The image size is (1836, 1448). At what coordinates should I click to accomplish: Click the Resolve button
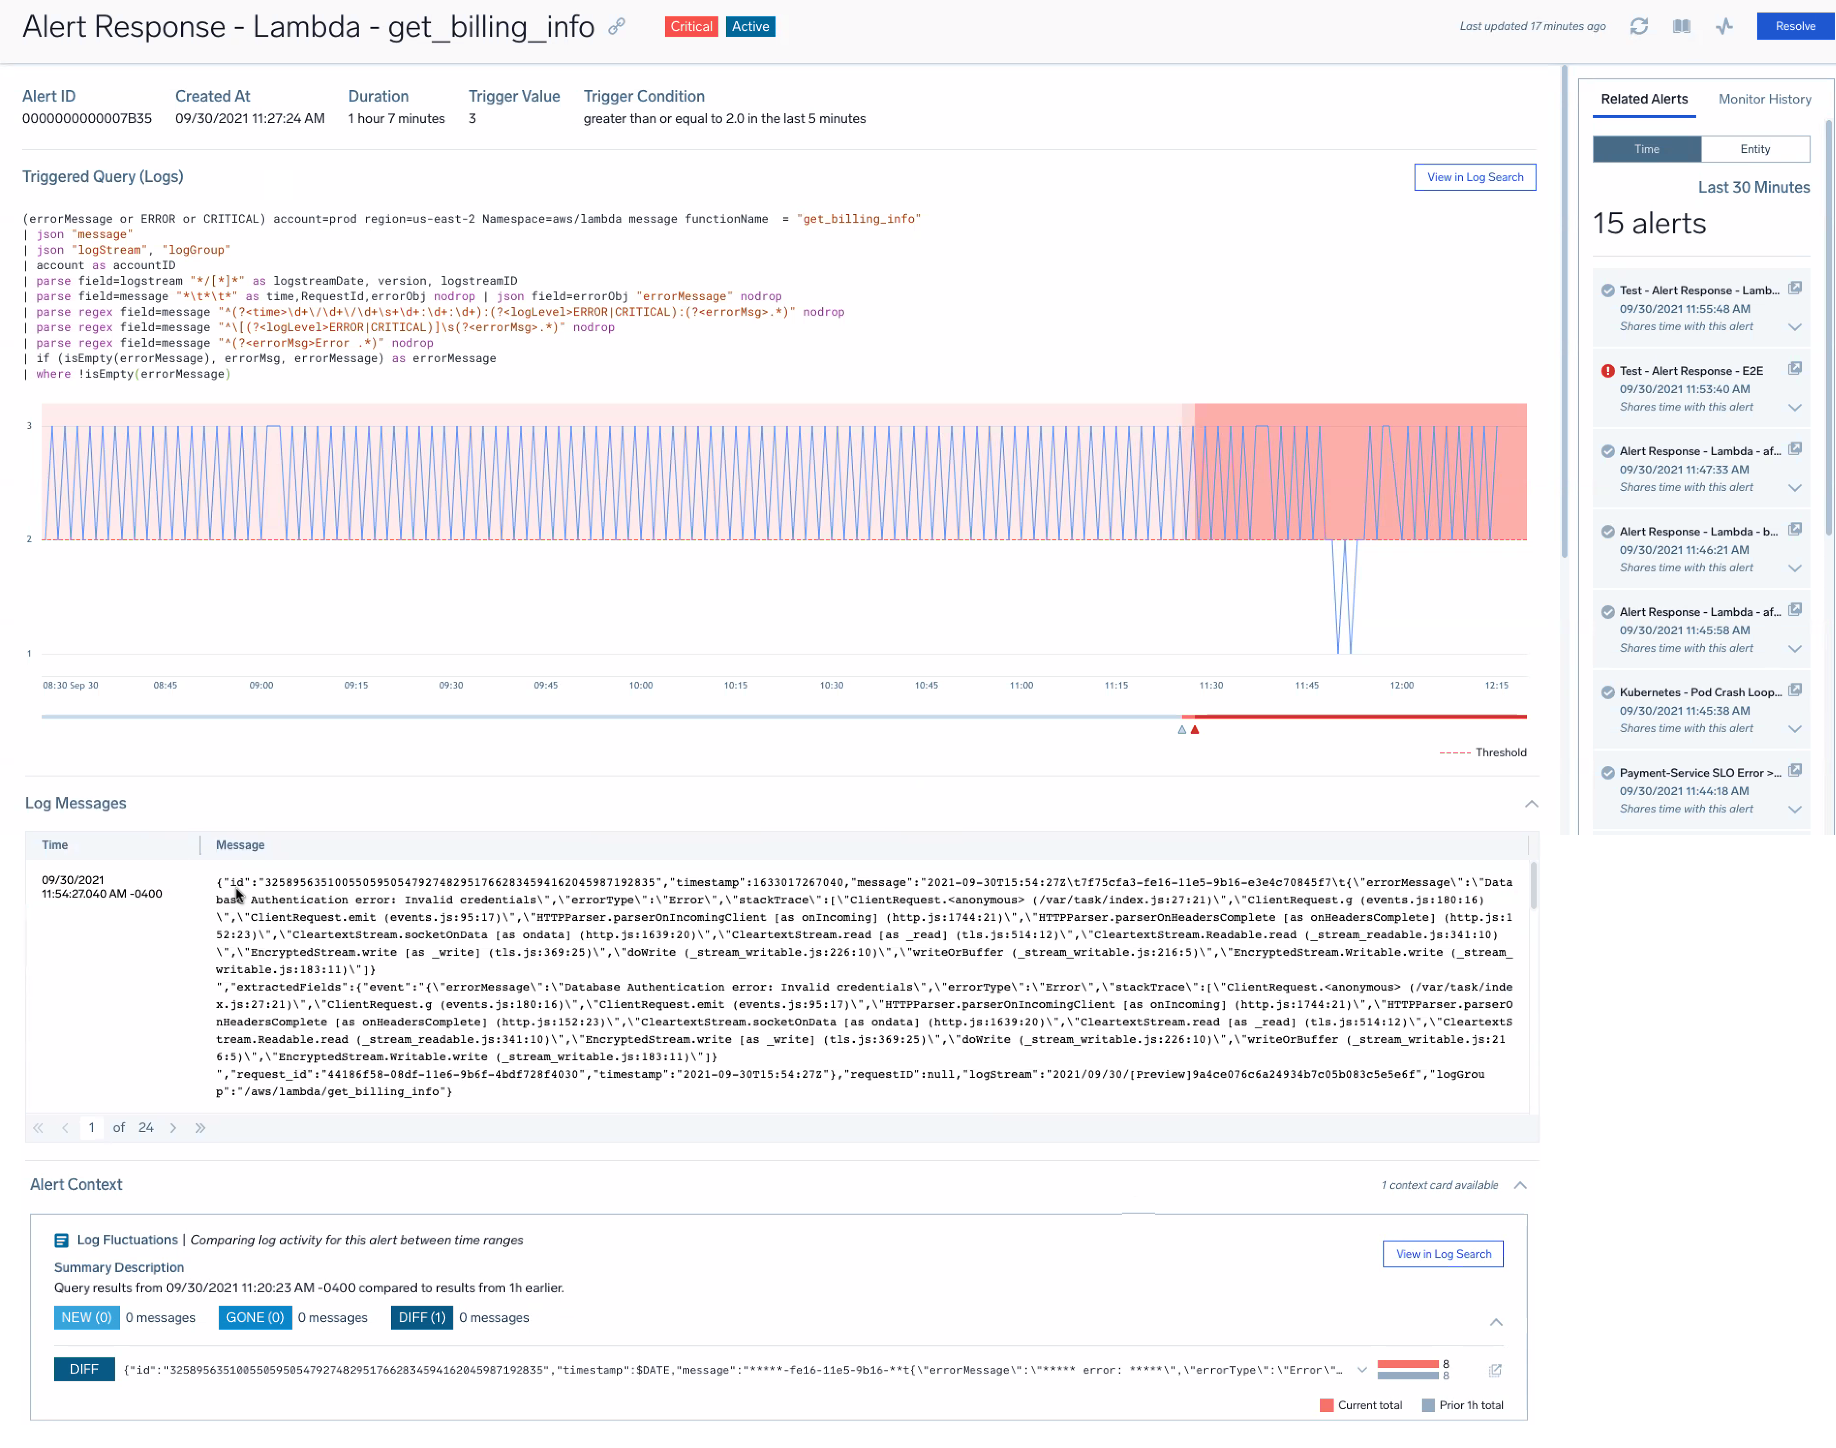(x=1794, y=26)
